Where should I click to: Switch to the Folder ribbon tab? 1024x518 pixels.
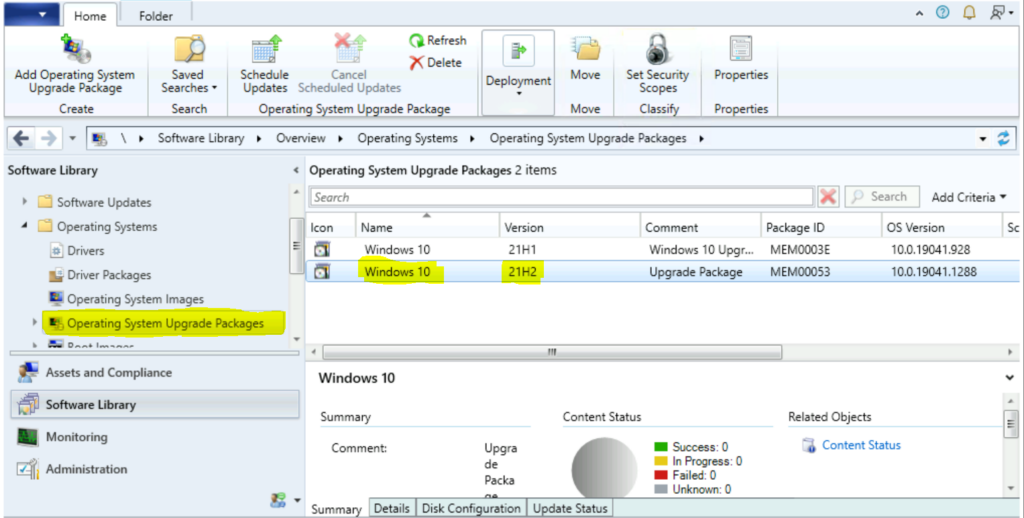tap(156, 16)
